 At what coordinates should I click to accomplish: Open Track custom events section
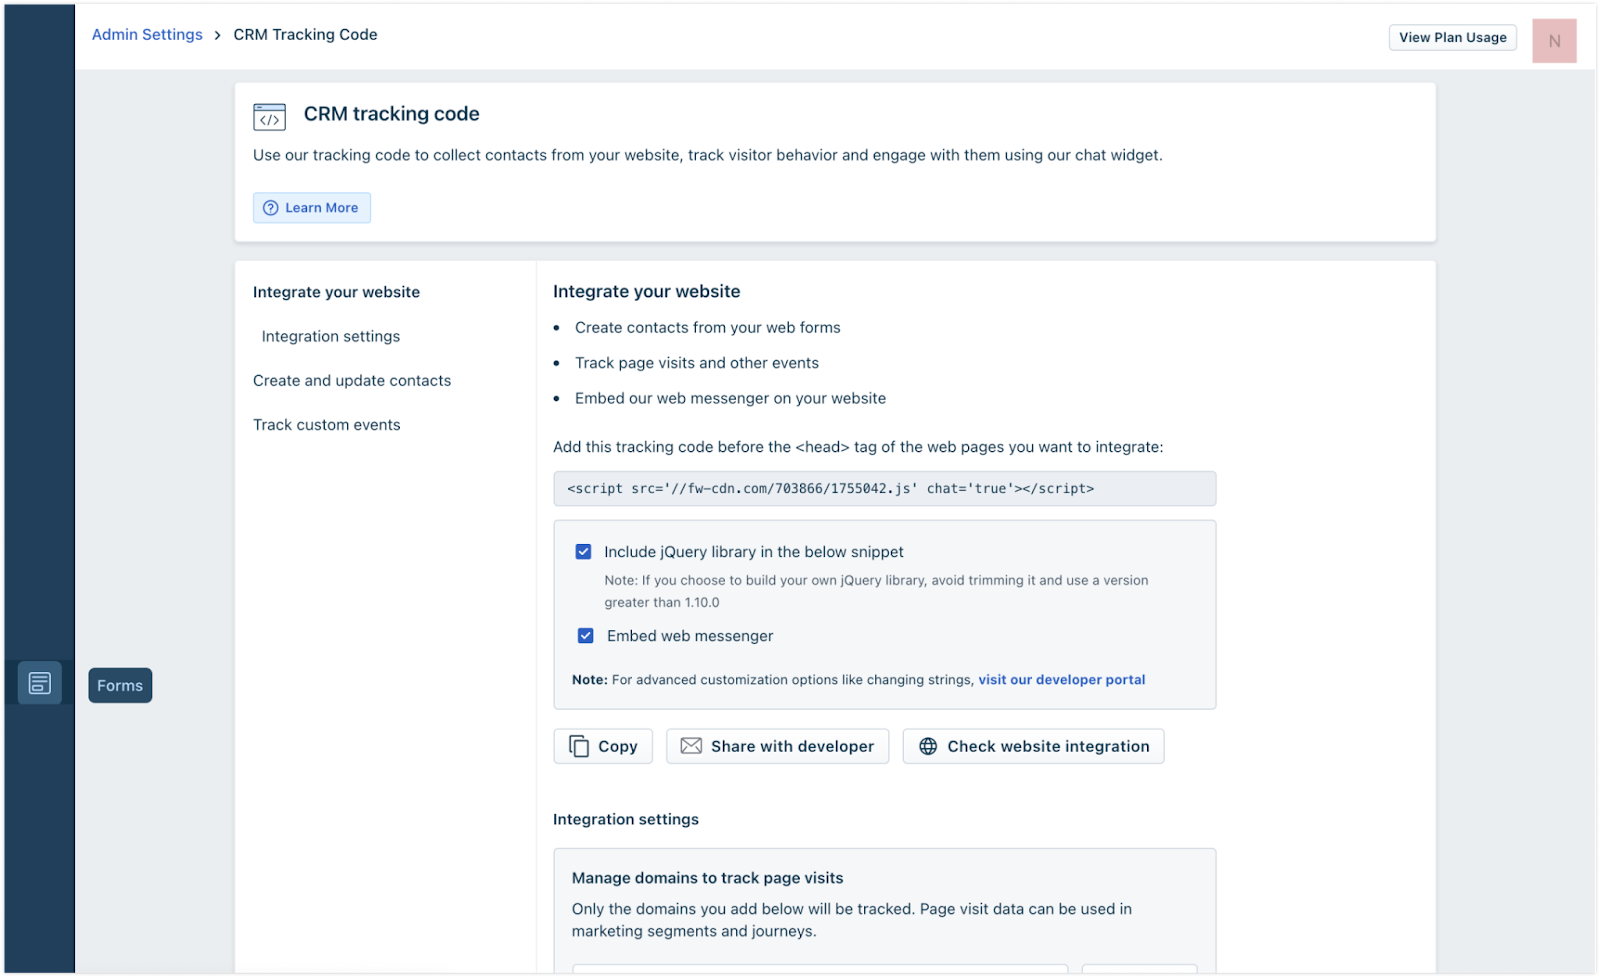[327, 425]
